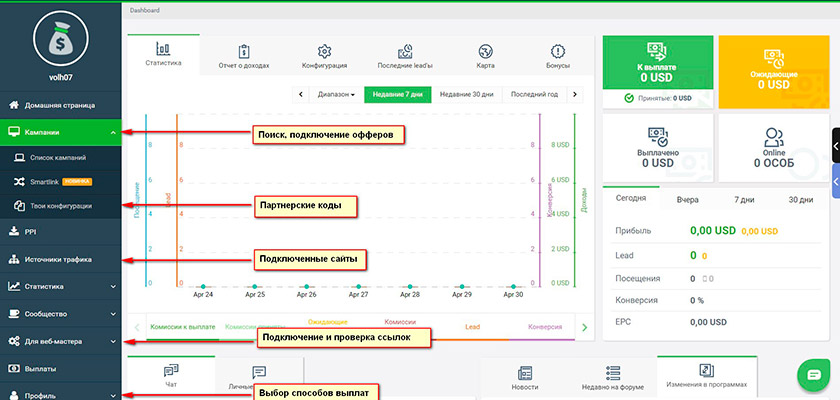Move chart series list right with green arrow

pos(584,327)
